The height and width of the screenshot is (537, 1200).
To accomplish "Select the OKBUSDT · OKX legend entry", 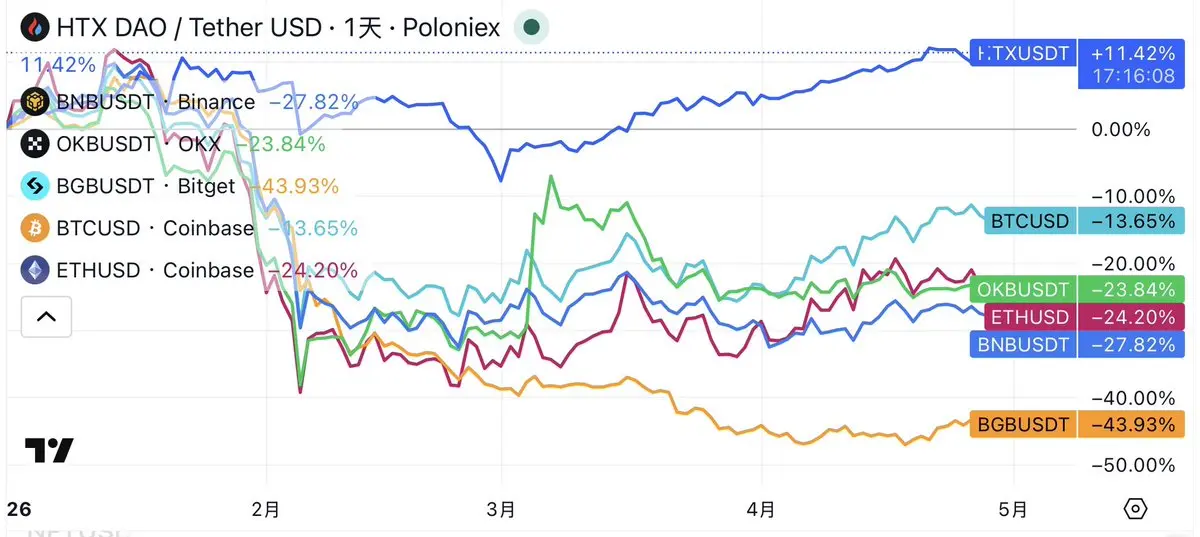I will 139,143.
